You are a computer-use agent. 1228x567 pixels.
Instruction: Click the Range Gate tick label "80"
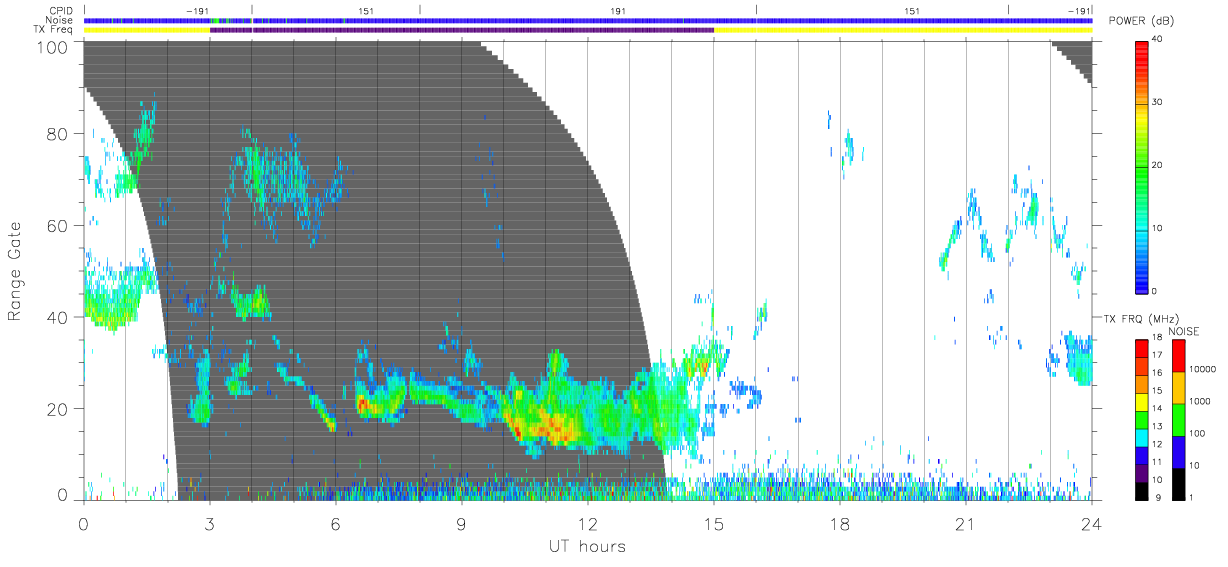coord(56,133)
